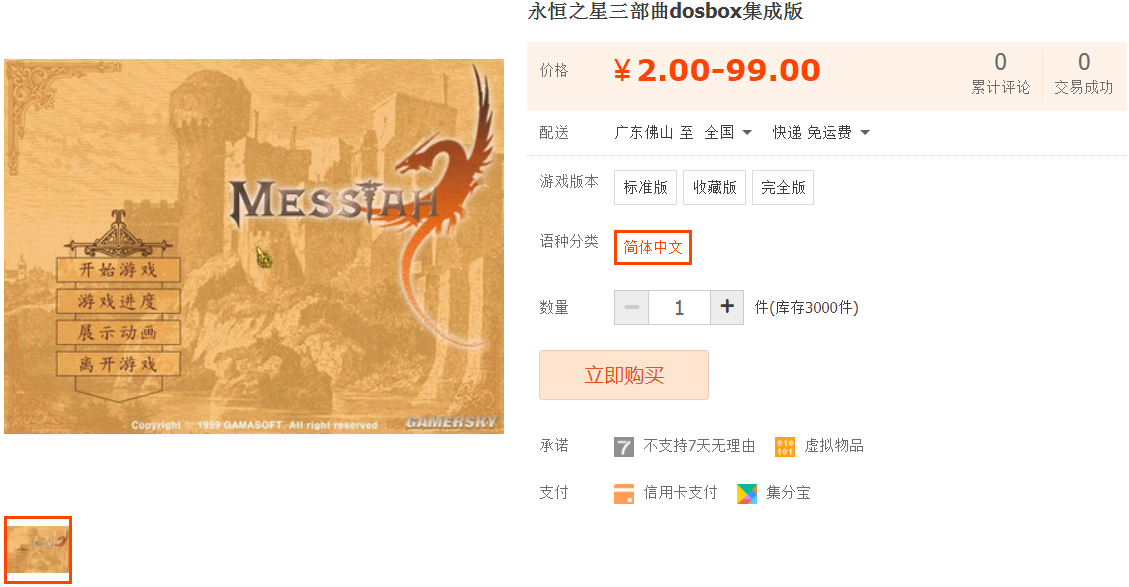The image size is (1129, 587).
Task: Open the 交易成功 transaction count
Action: tap(1084, 73)
